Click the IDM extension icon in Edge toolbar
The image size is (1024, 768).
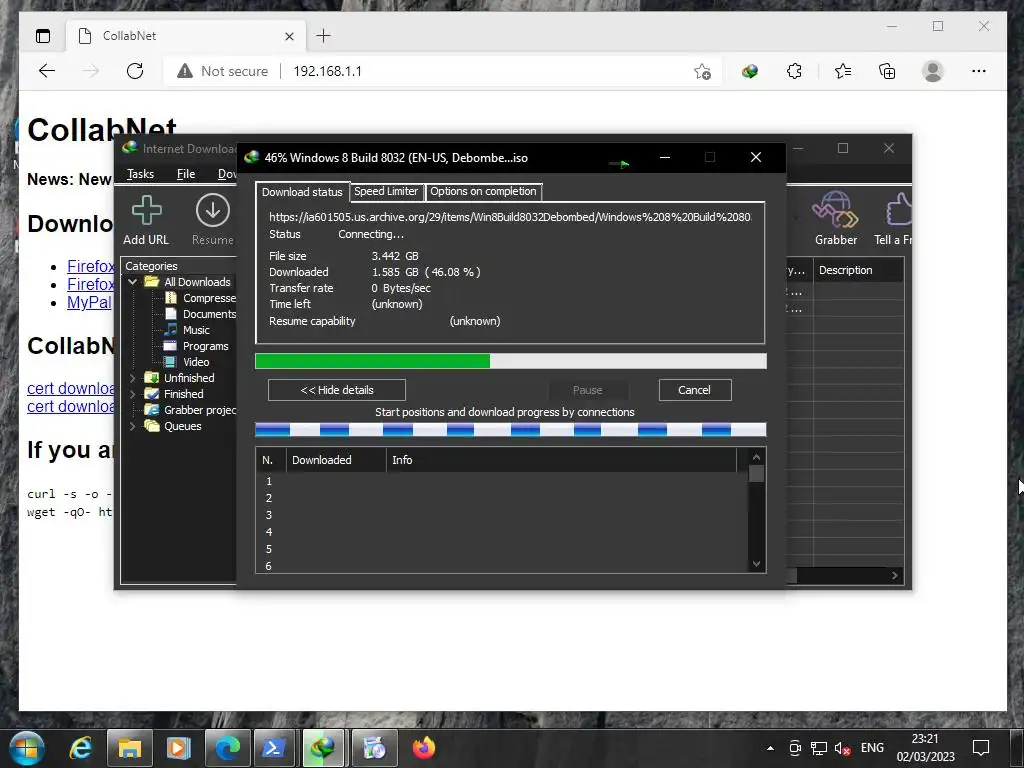point(750,71)
